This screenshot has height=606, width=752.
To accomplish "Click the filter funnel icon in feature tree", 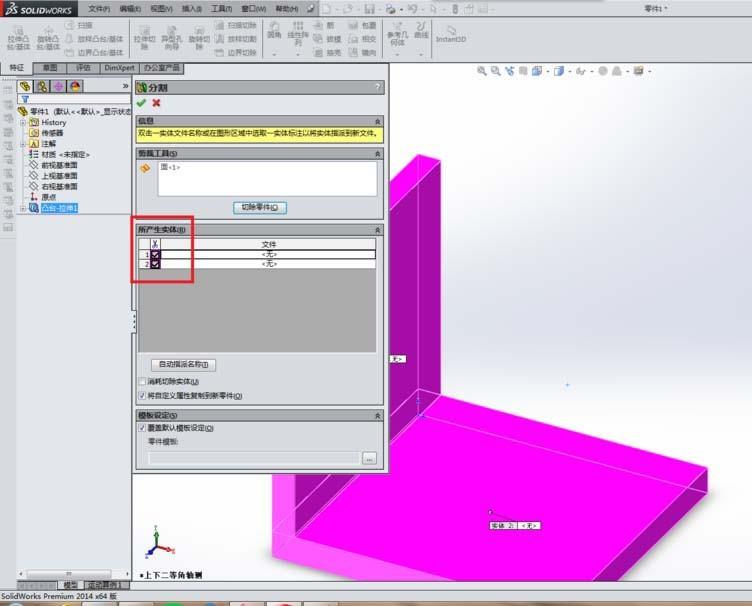I will (25, 99).
